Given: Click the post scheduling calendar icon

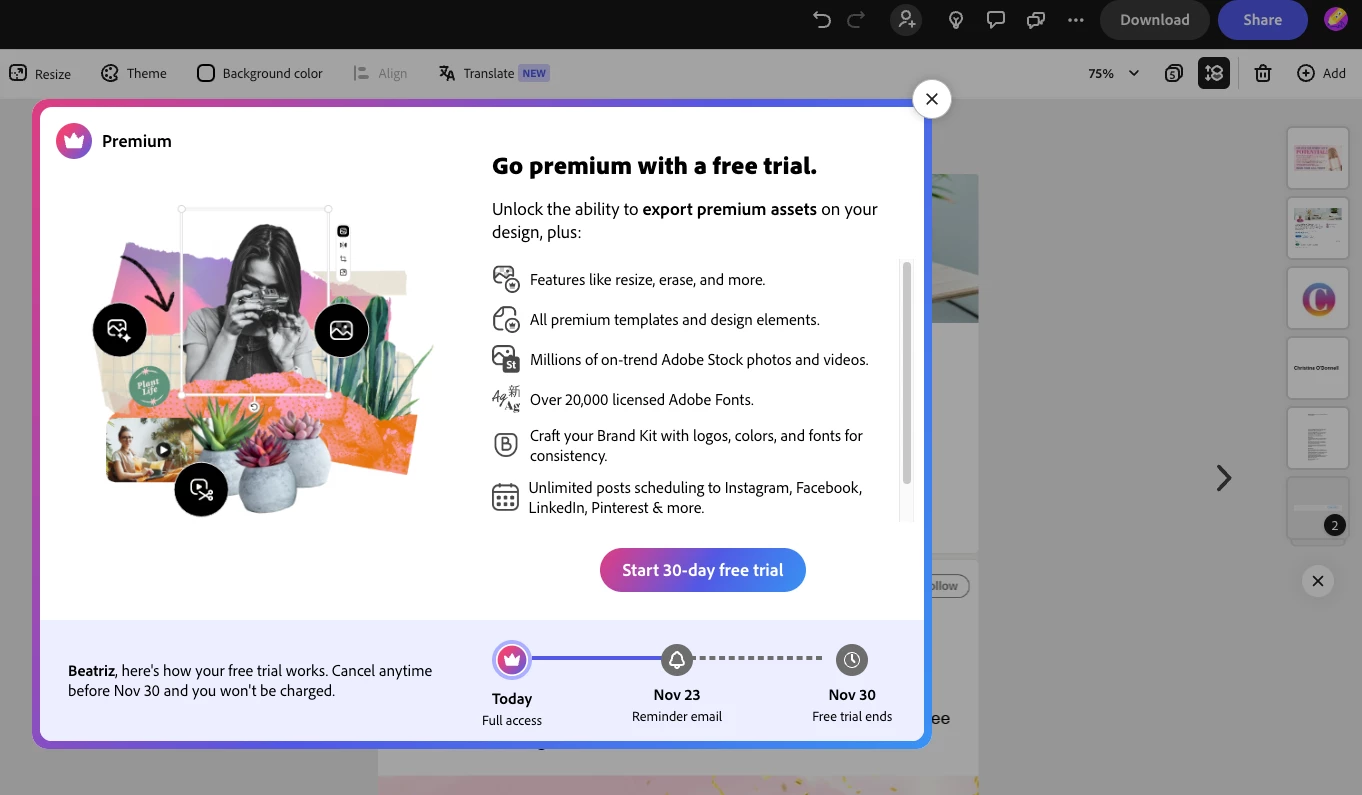Looking at the screenshot, I should click(506, 497).
